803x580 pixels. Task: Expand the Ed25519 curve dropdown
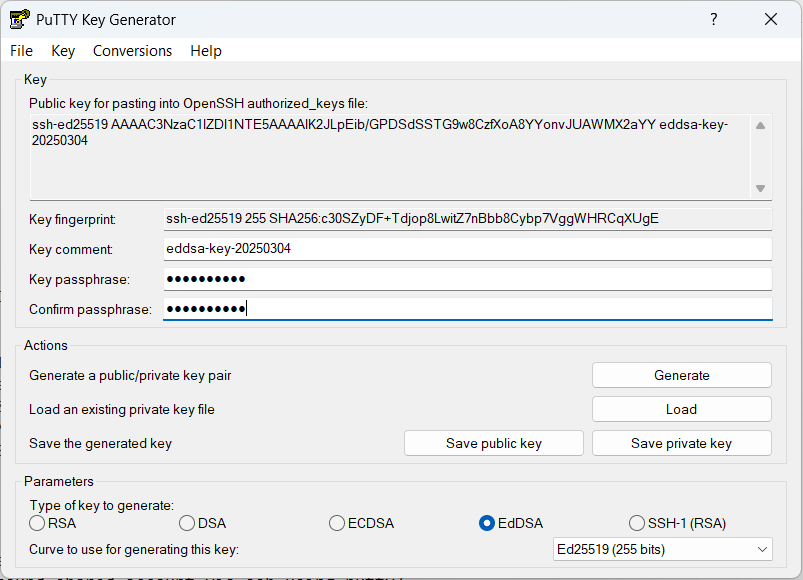tap(662, 549)
